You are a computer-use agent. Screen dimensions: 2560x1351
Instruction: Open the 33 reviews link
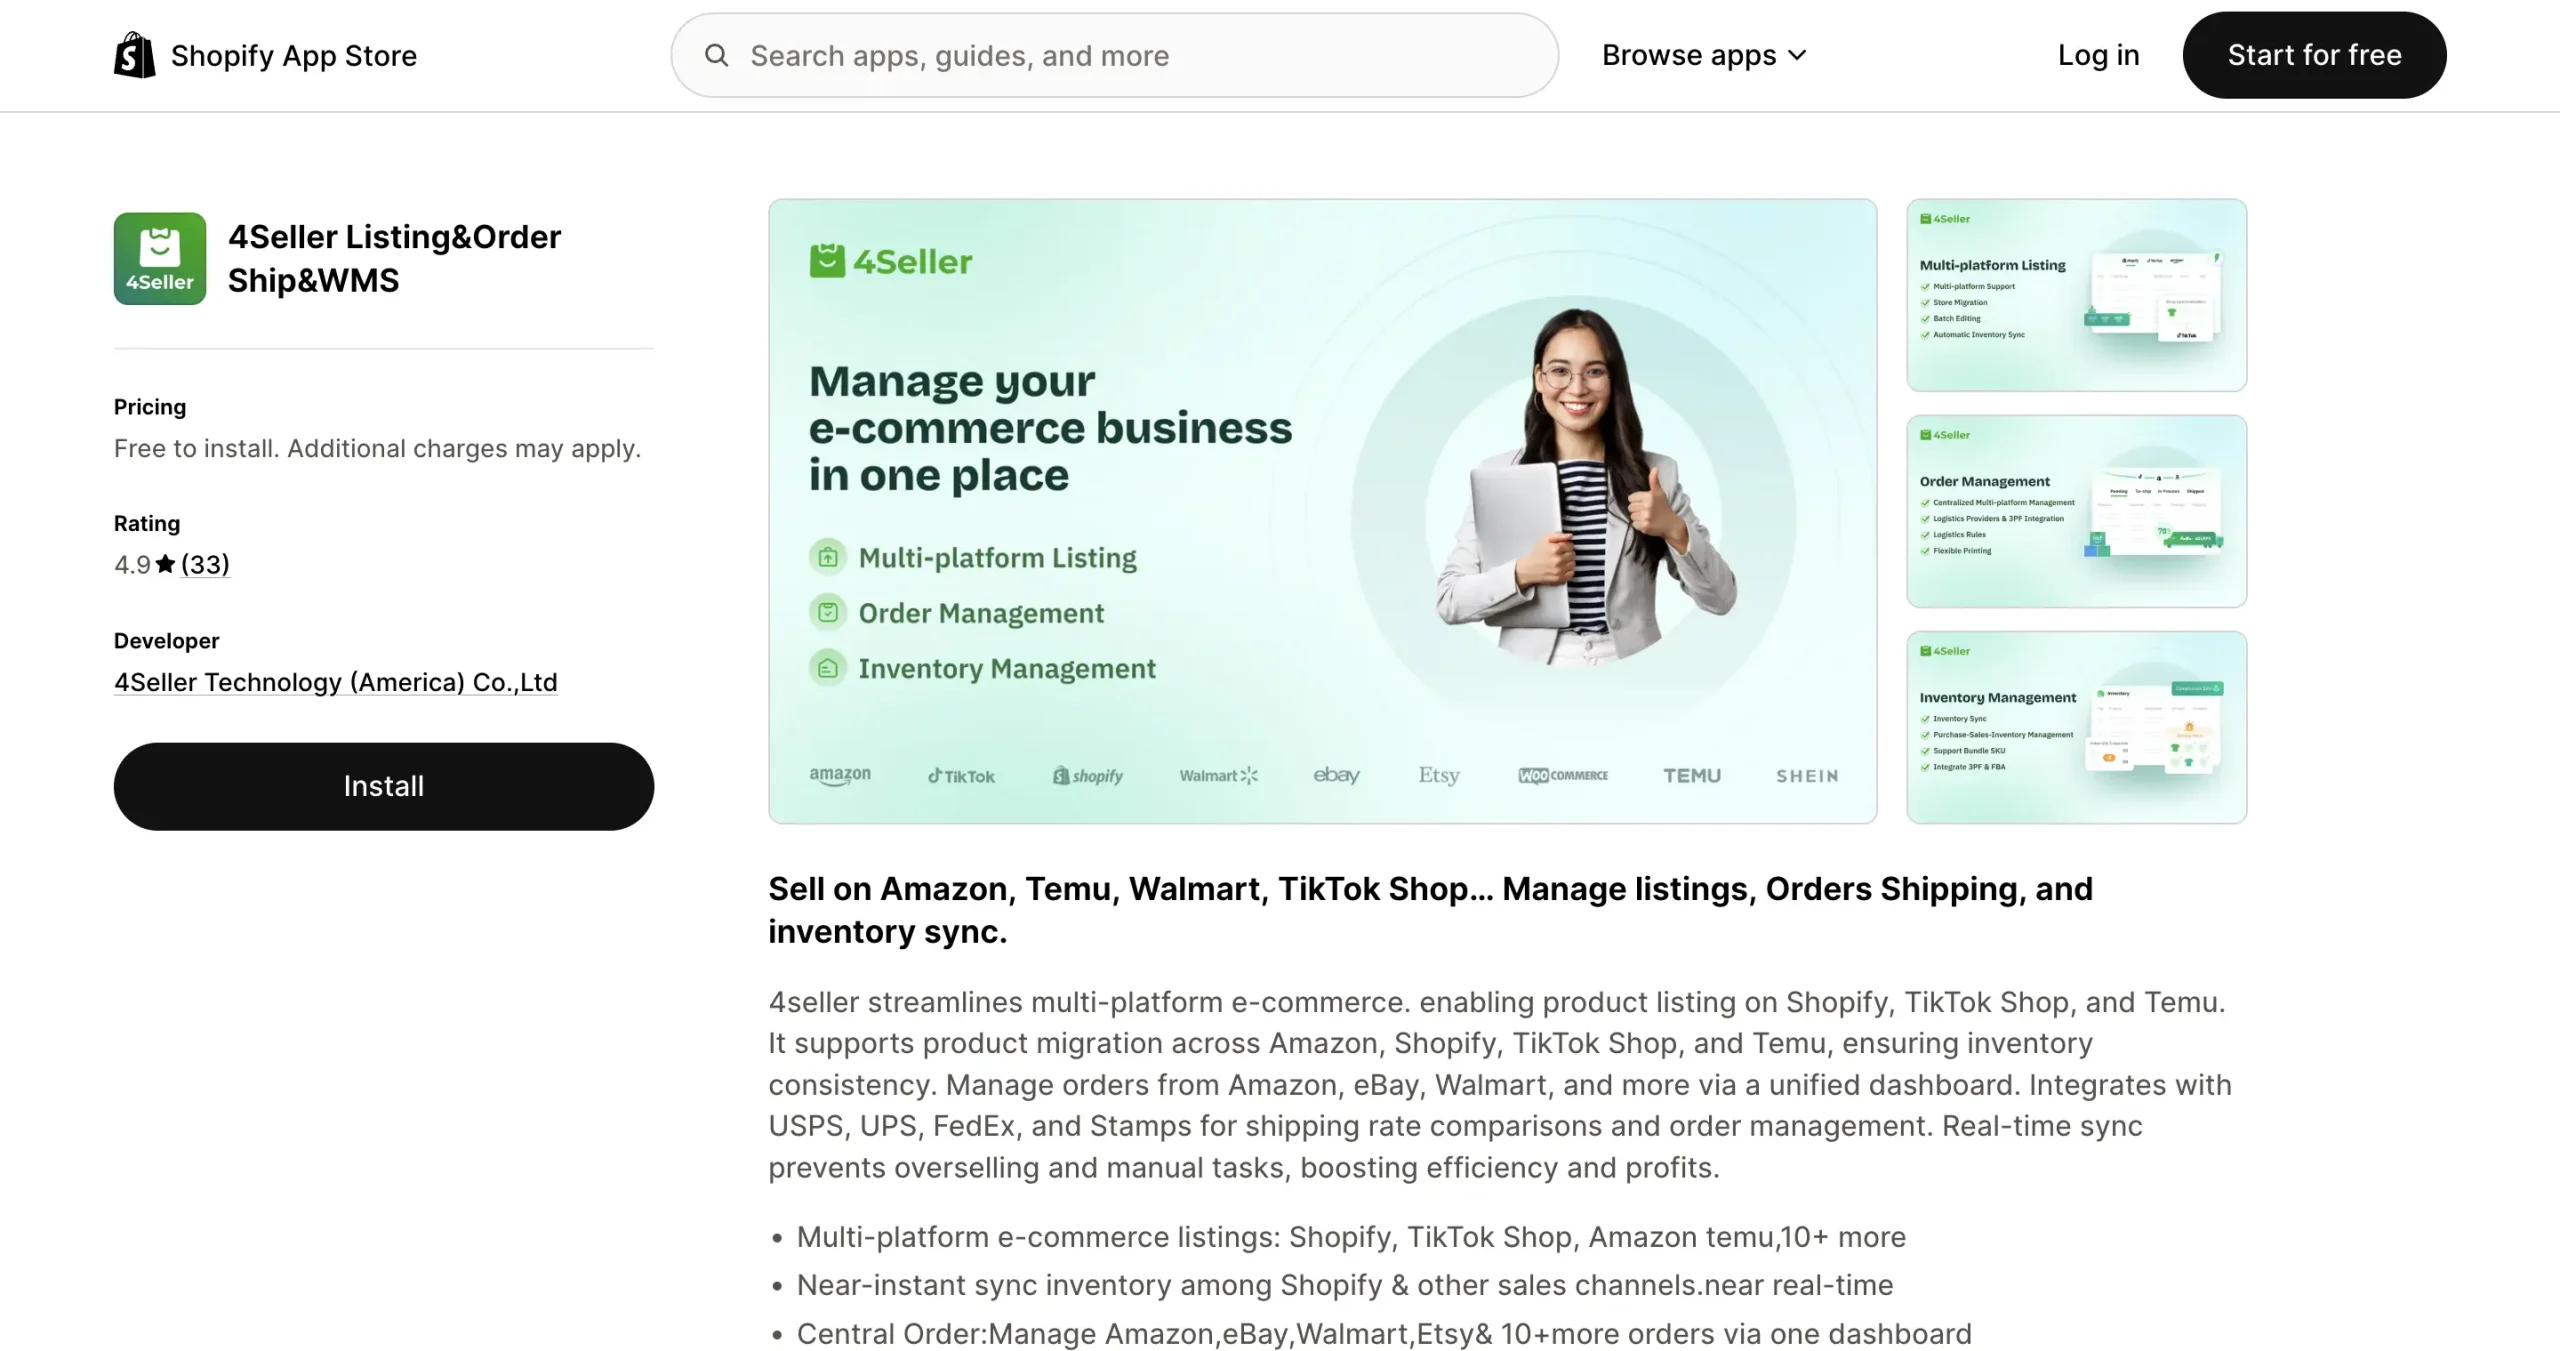205,564
